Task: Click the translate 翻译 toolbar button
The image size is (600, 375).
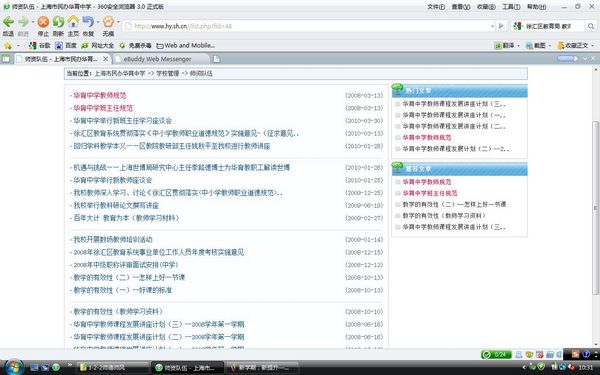Action: [x=504, y=46]
